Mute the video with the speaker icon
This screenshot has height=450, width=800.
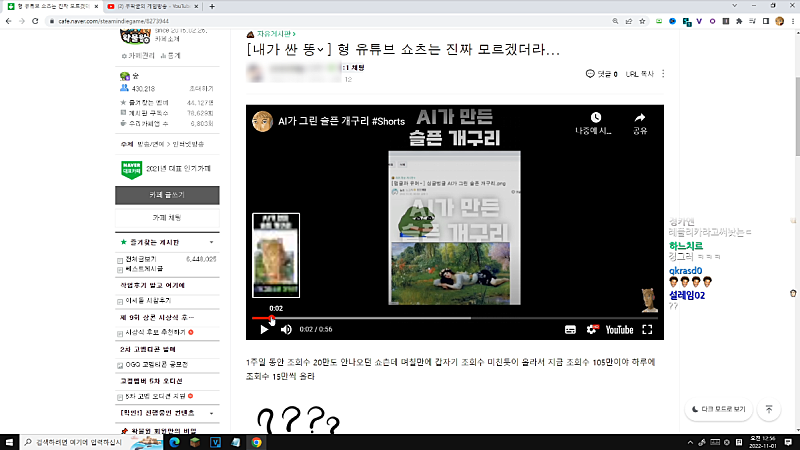coord(286,330)
